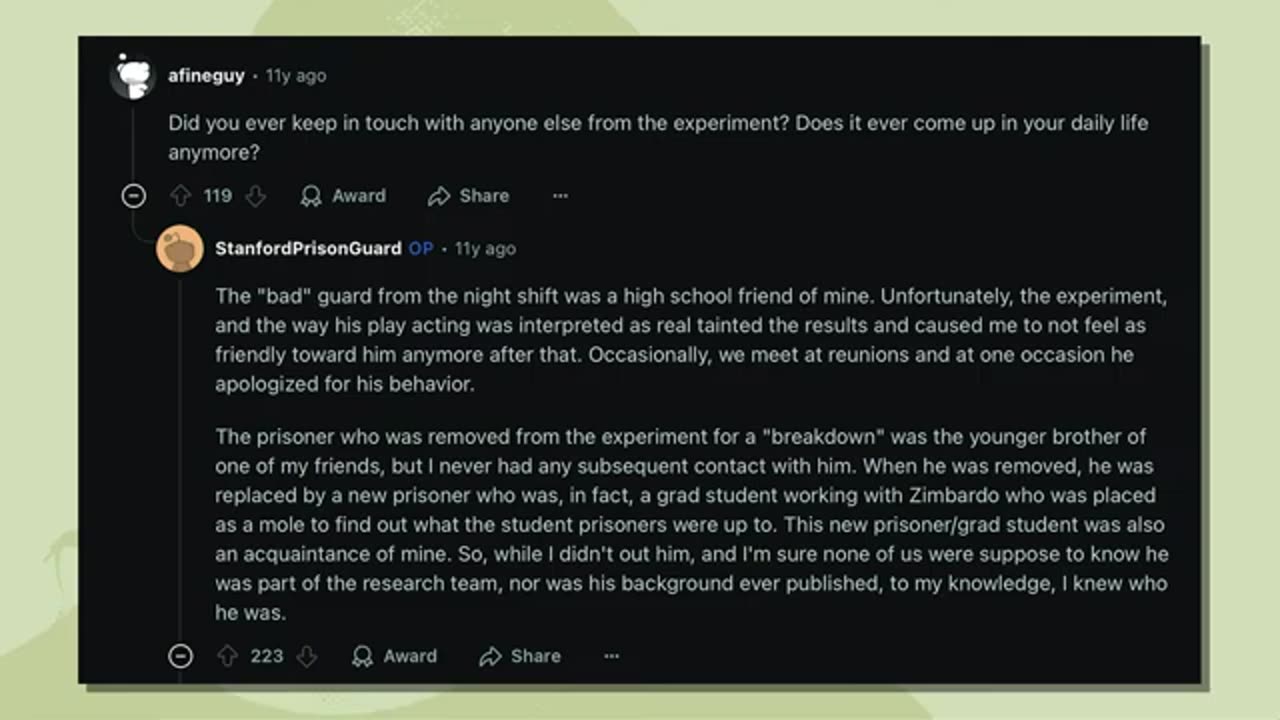This screenshot has width=1280, height=720.
Task: Click Award icon on afineguy's comment
Action: pyautogui.click(x=311, y=196)
